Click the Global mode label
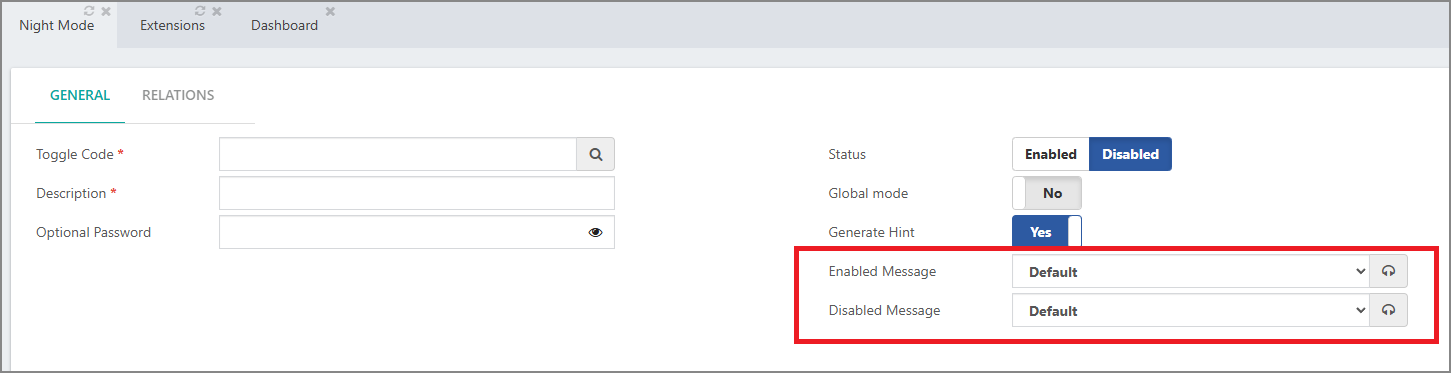Screen dimensions: 1451x373 [x=869, y=193]
